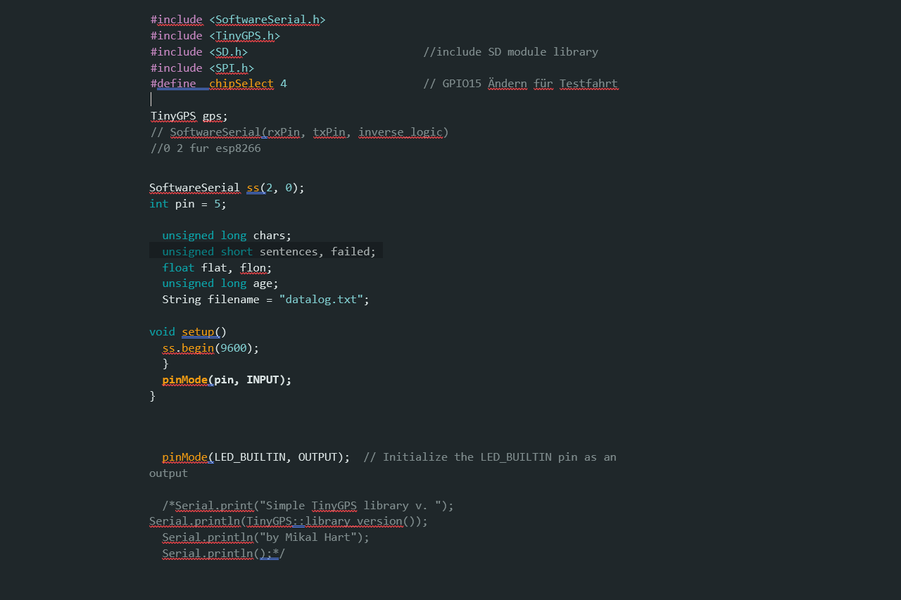This screenshot has height=600, width=901.
Task: Click the 'unsigned long age;' line
Action: (220, 283)
